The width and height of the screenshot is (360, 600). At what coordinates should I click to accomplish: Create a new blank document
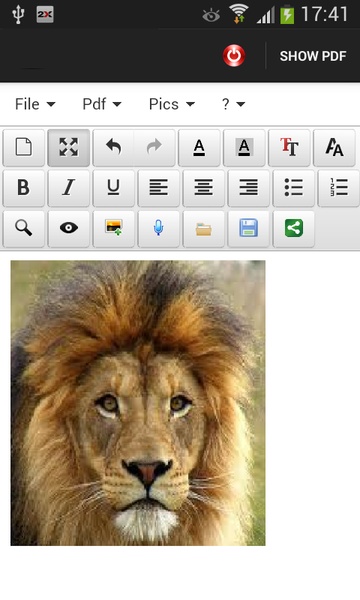pos(24,147)
